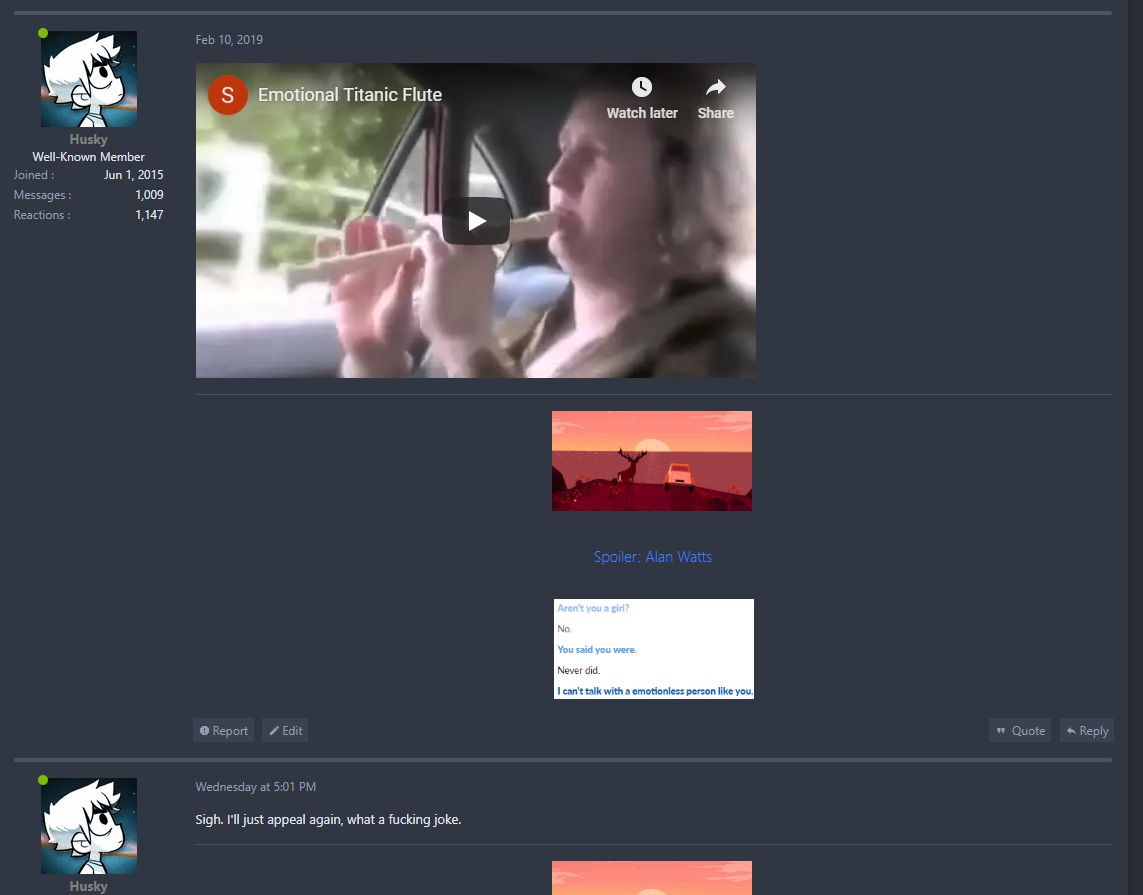
Task: Click the green online status dot on first avatar
Action: coord(43,33)
